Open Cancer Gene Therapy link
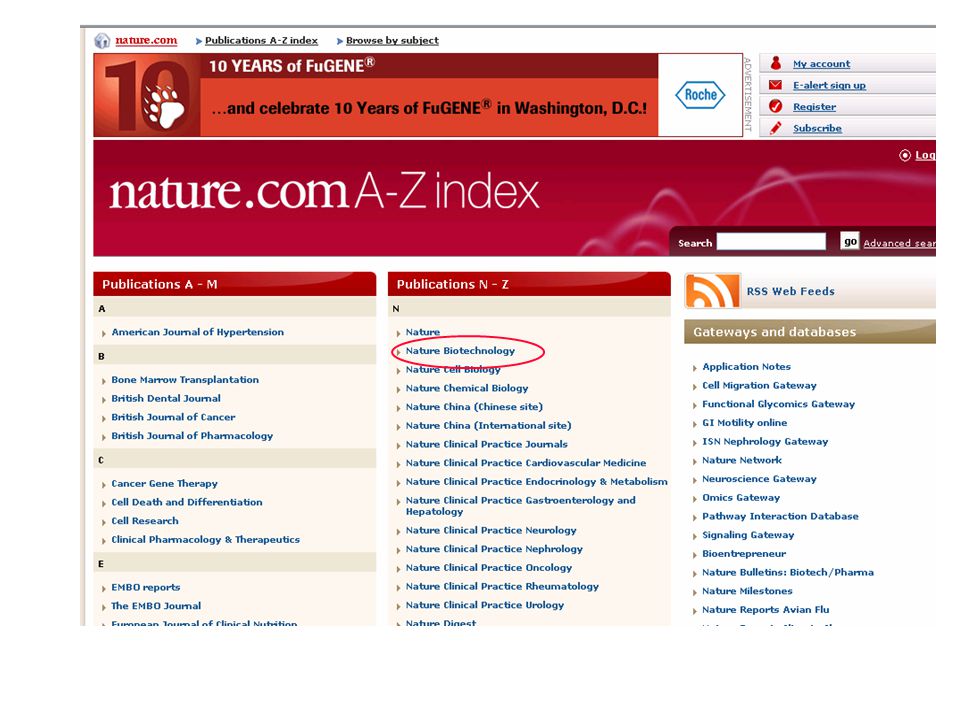The width and height of the screenshot is (960, 720). [x=164, y=484]
